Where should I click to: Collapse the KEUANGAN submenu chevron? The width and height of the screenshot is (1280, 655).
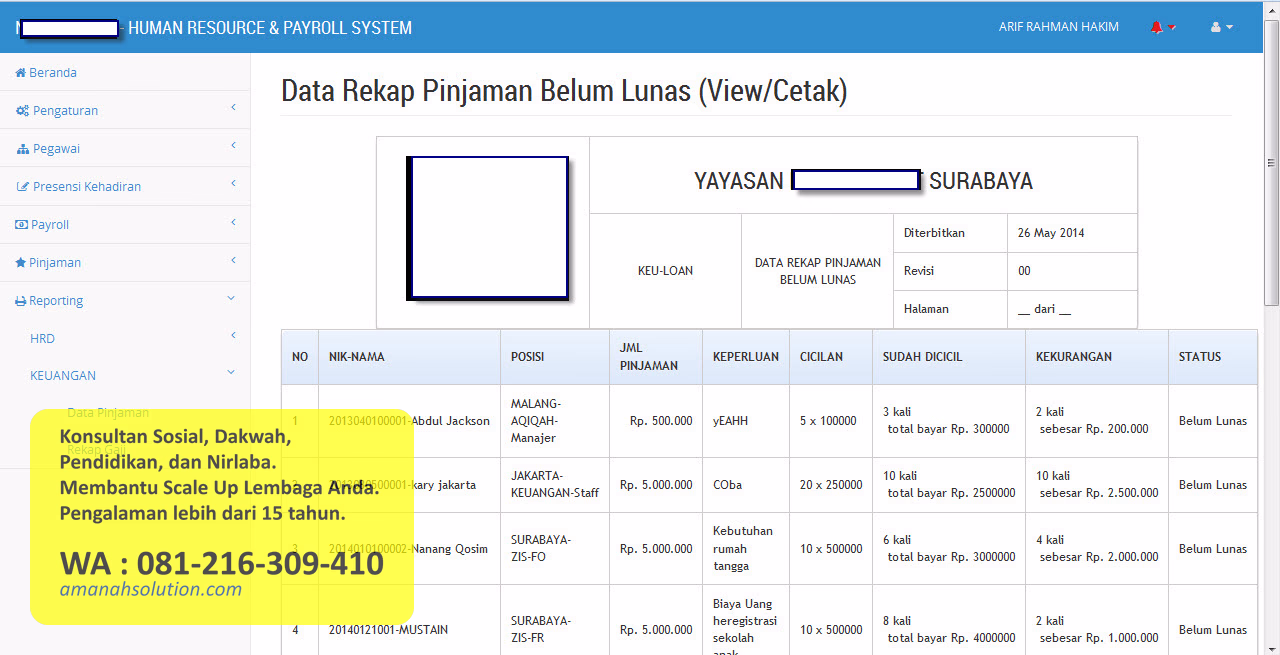click(231, 373)
